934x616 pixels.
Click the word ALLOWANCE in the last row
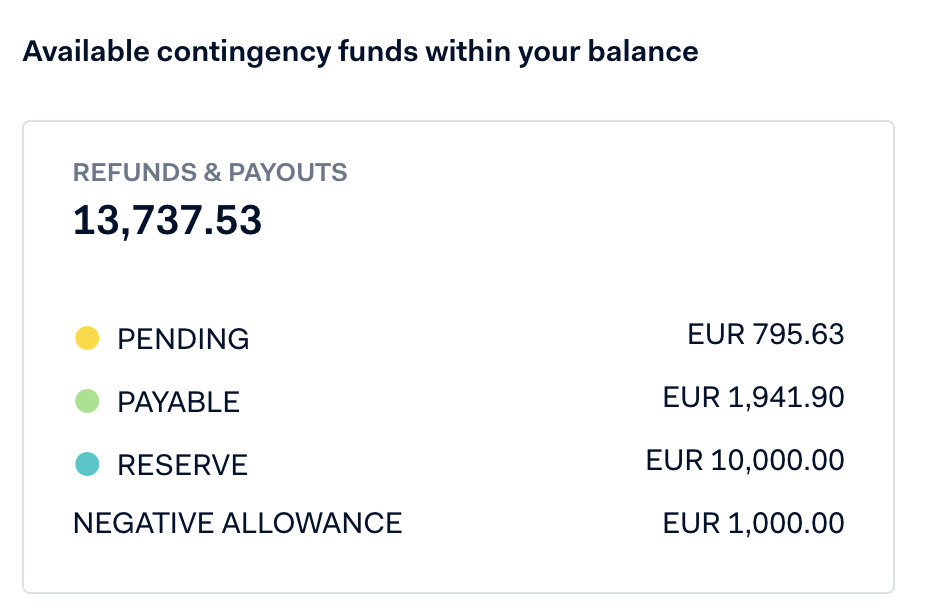312,523
